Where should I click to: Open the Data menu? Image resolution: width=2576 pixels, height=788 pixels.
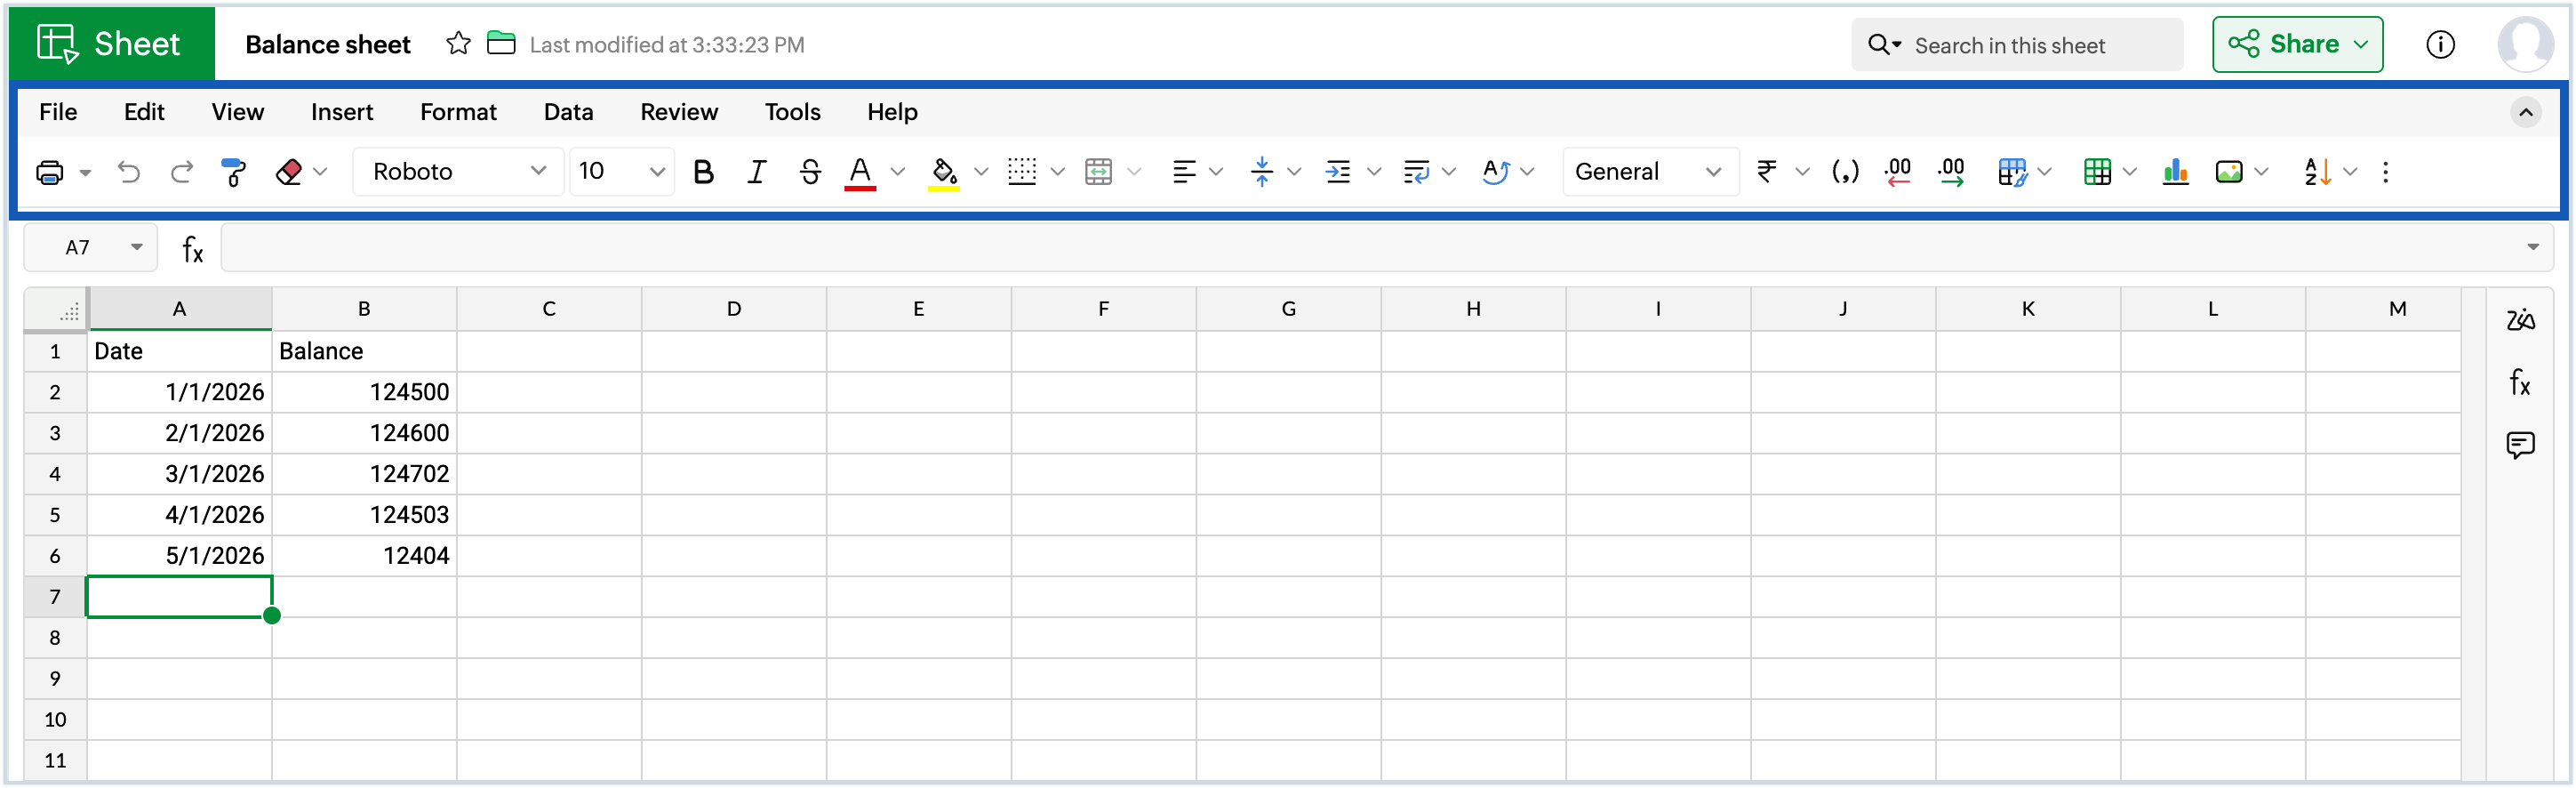point(568,112)
